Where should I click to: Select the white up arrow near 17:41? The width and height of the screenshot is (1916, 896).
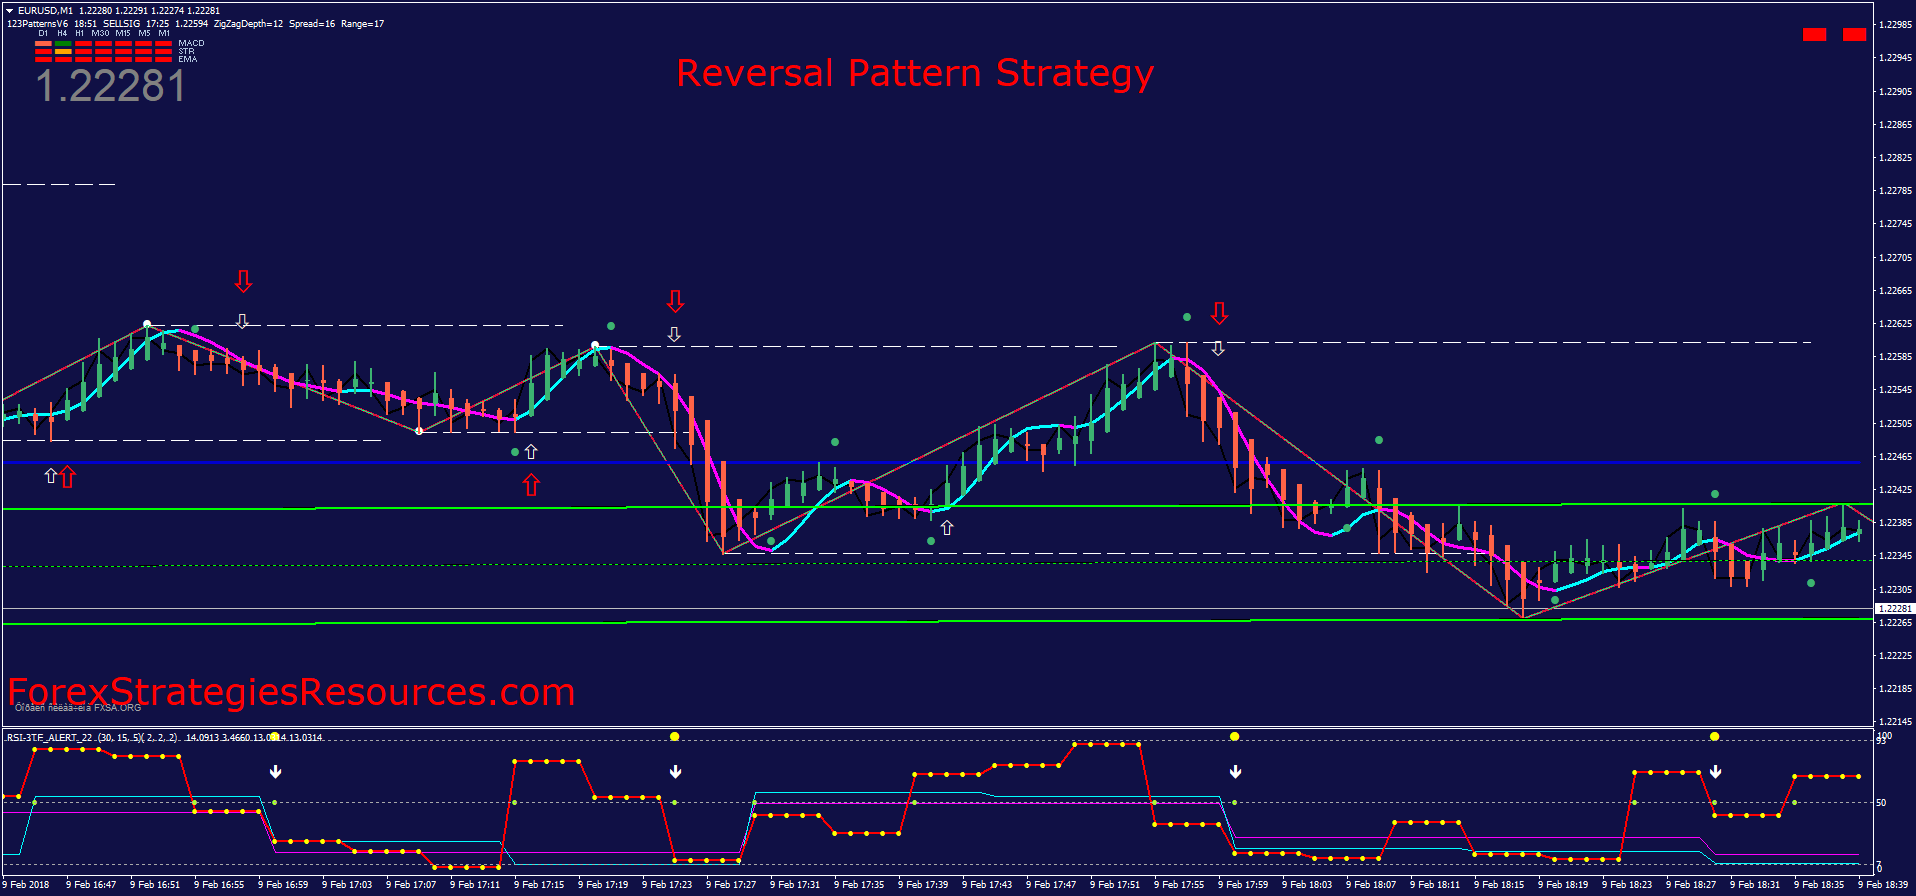[x=946, y=527]
